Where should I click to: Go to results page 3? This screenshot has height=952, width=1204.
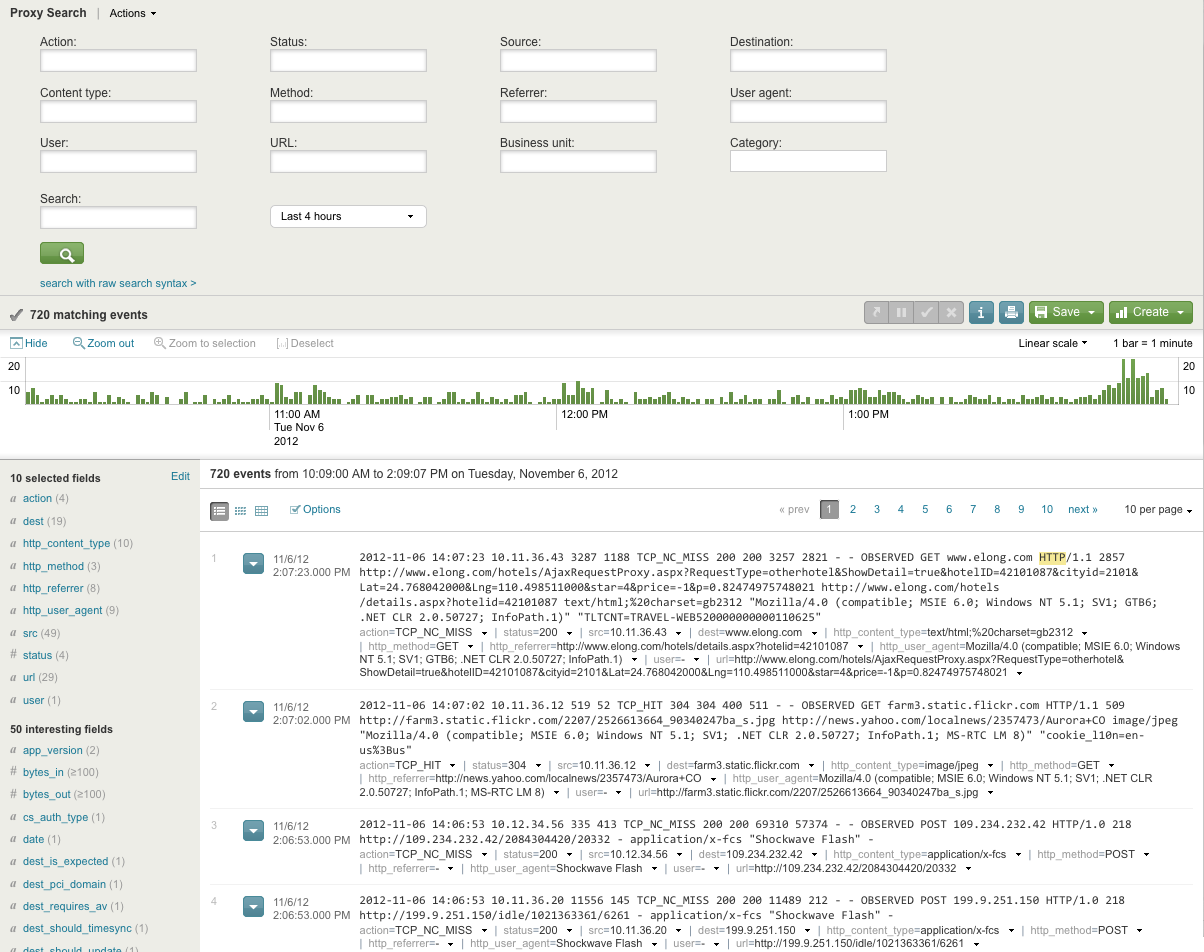pos(877,510)
